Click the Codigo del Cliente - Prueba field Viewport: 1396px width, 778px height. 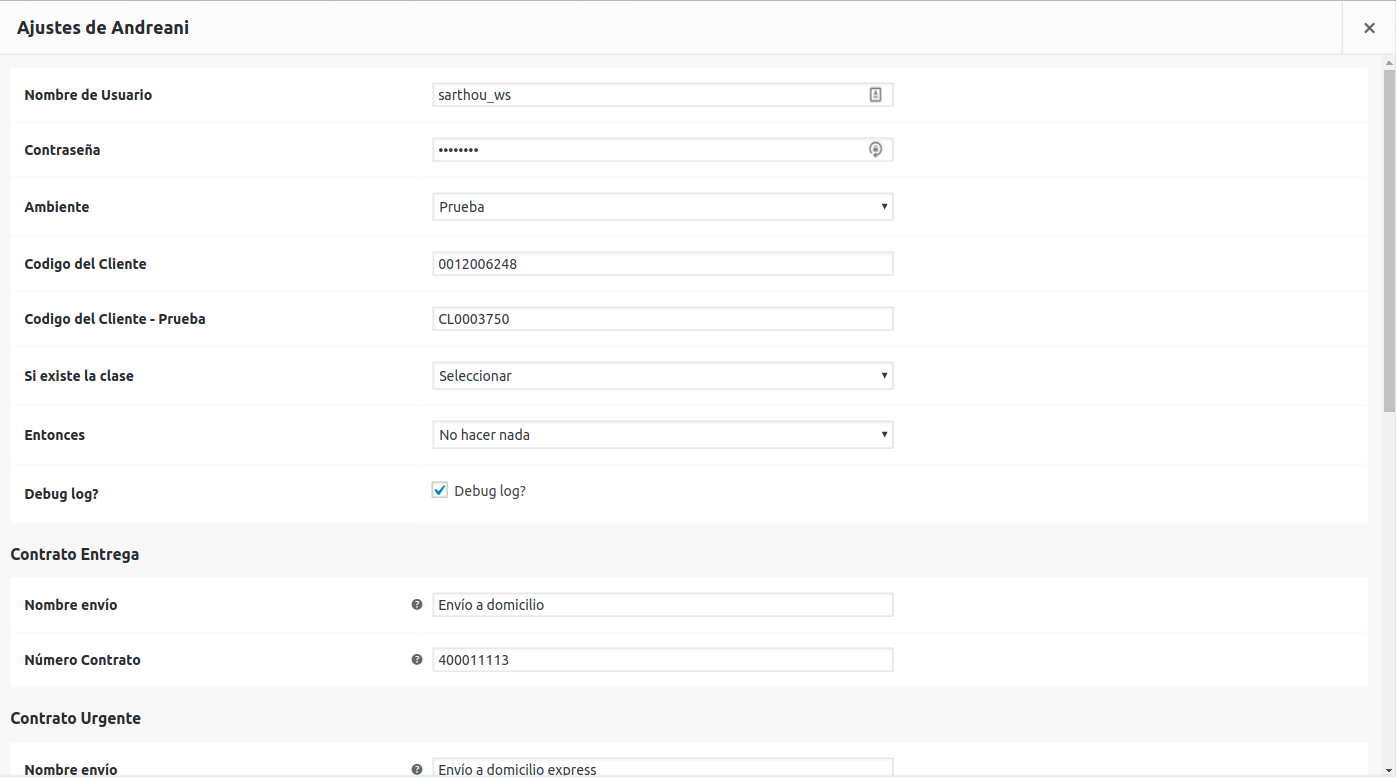coord(663,319)
